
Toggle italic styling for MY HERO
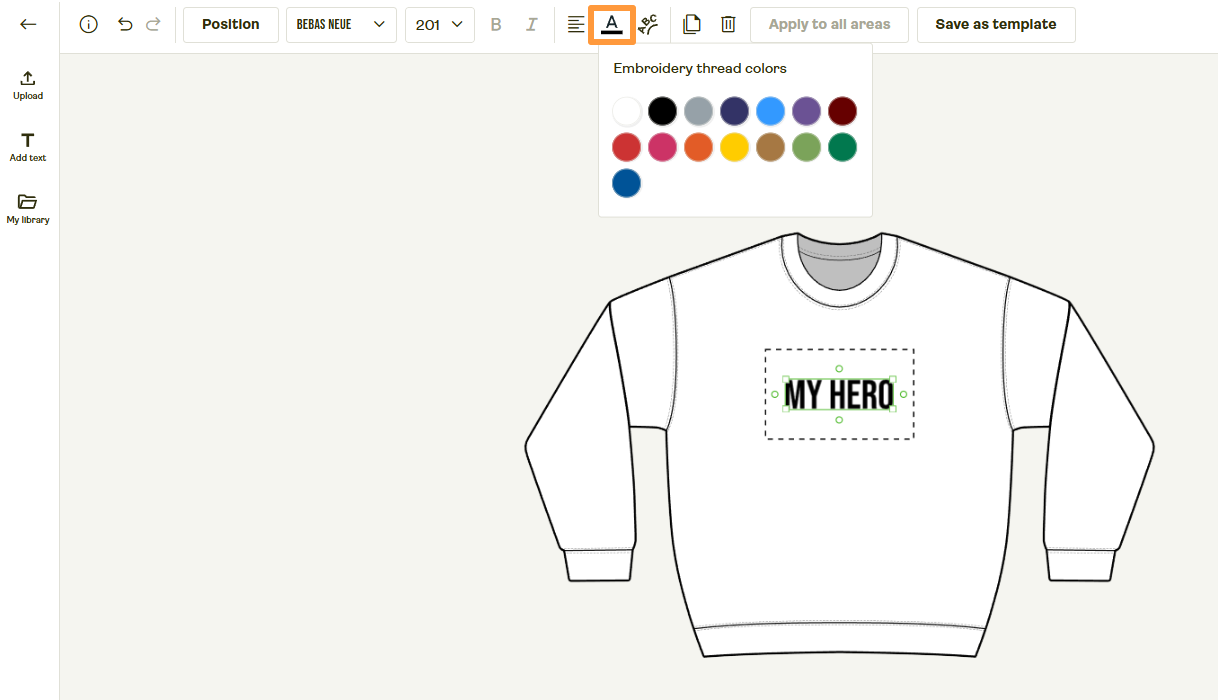(531, 24)
